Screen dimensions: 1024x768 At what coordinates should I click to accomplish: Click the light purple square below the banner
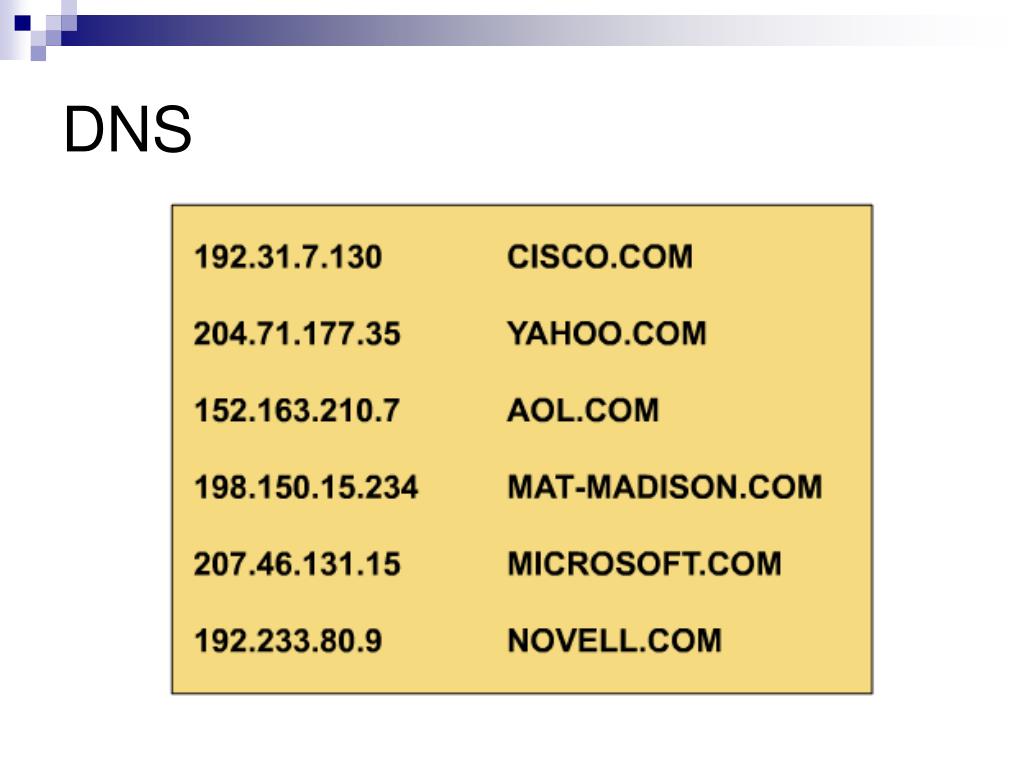(39, 53)
